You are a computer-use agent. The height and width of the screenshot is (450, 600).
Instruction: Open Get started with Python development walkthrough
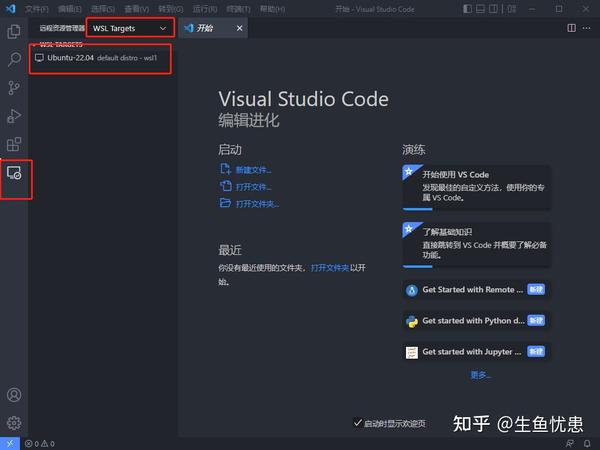[477, 321]
